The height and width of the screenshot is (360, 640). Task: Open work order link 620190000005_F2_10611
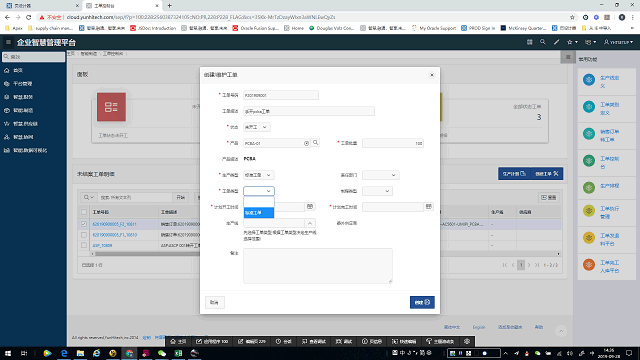114,224
